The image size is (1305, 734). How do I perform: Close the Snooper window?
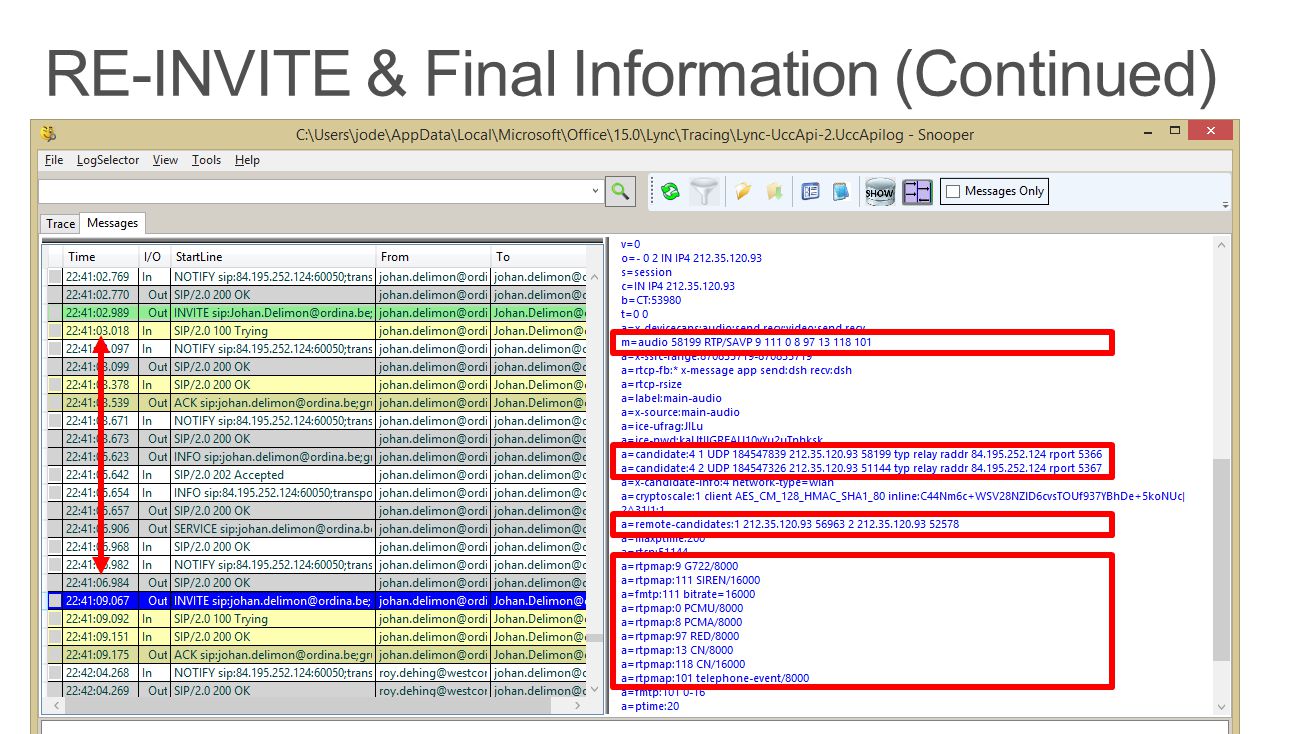(x=1212, y=131)
